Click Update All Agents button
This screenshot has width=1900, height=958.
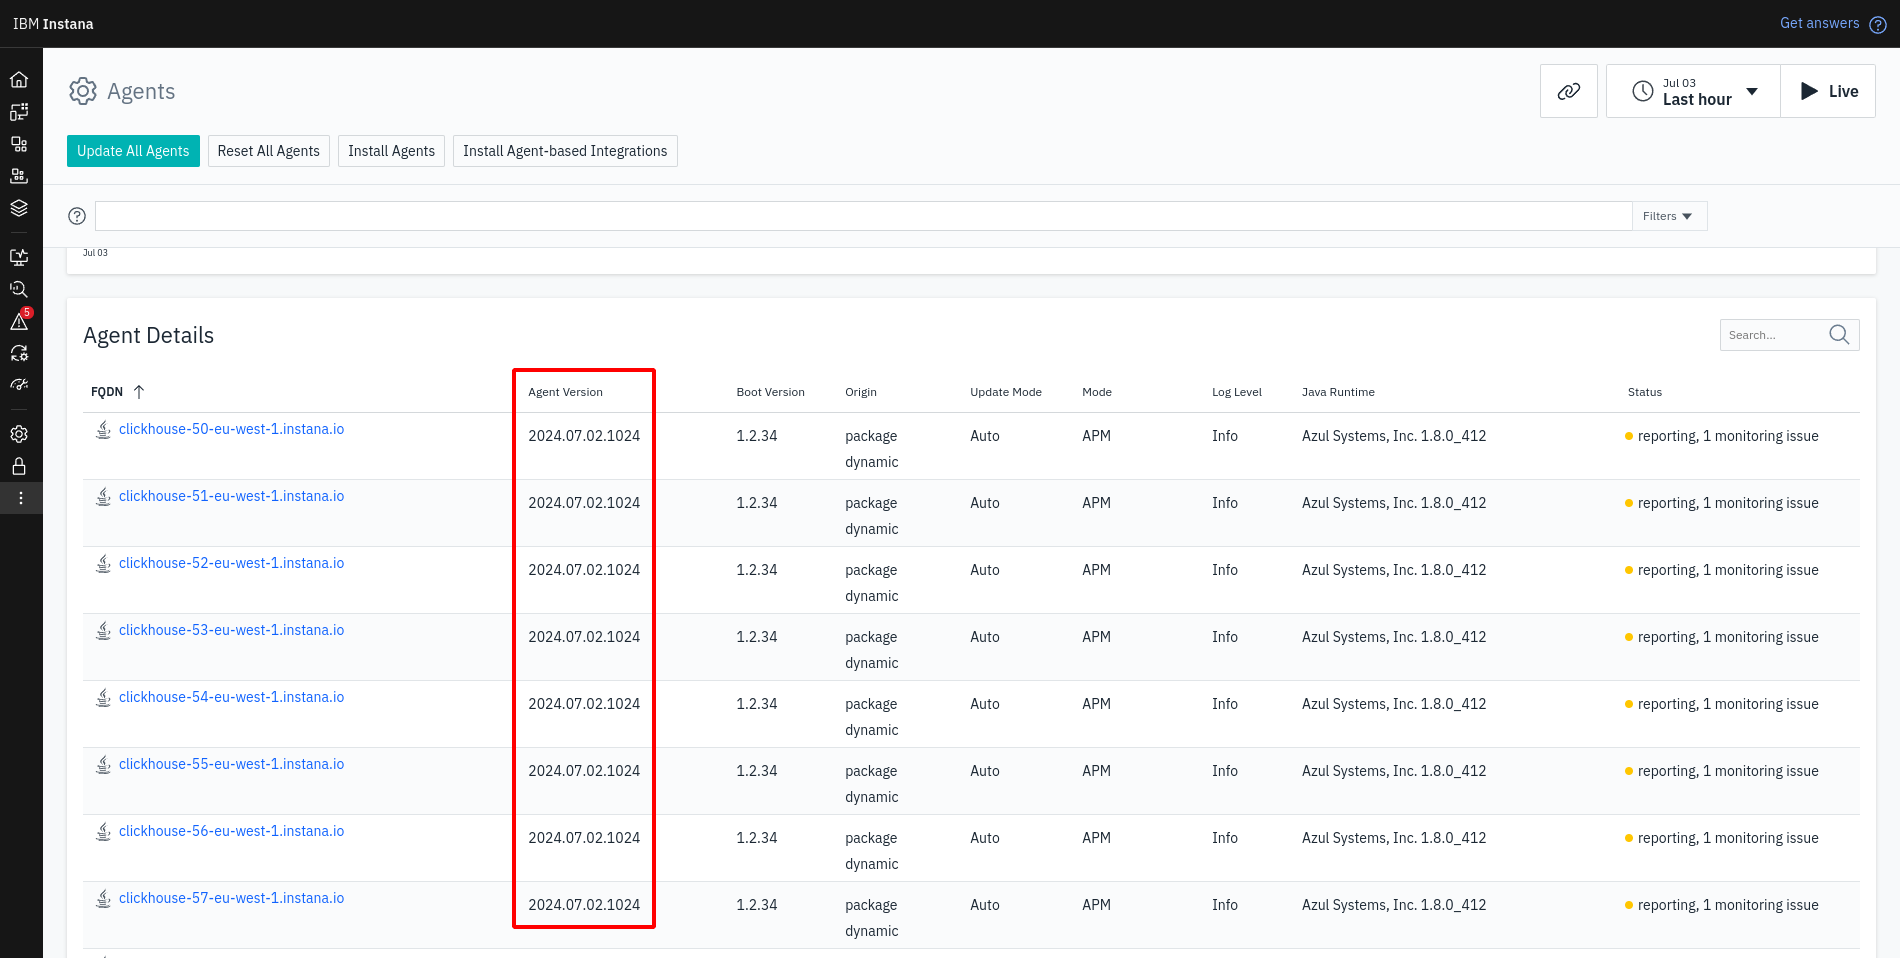point(133,151)
